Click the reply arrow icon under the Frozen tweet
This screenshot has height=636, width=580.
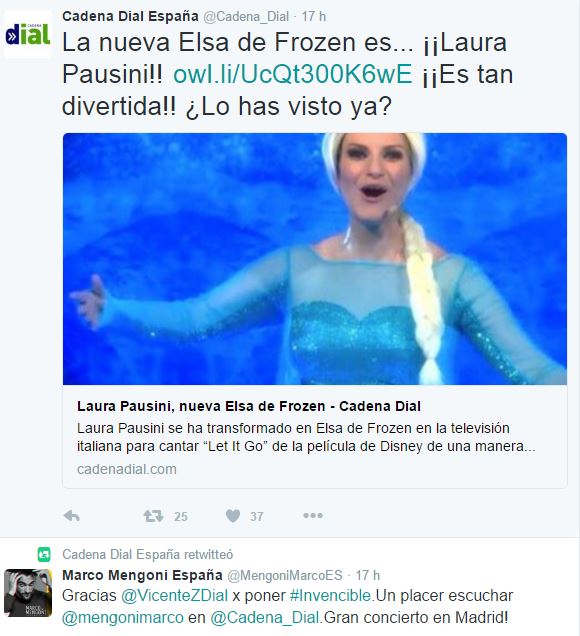(72, 516)
